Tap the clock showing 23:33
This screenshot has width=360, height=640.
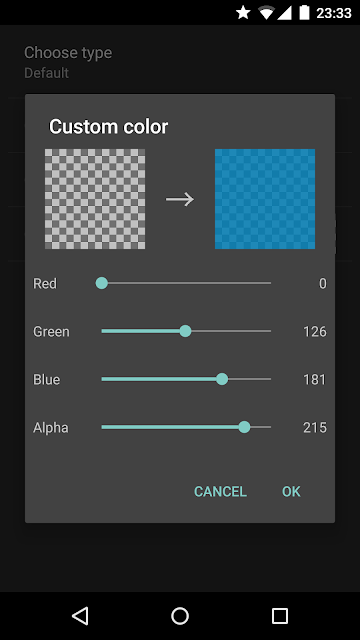(x=334, y=13)
